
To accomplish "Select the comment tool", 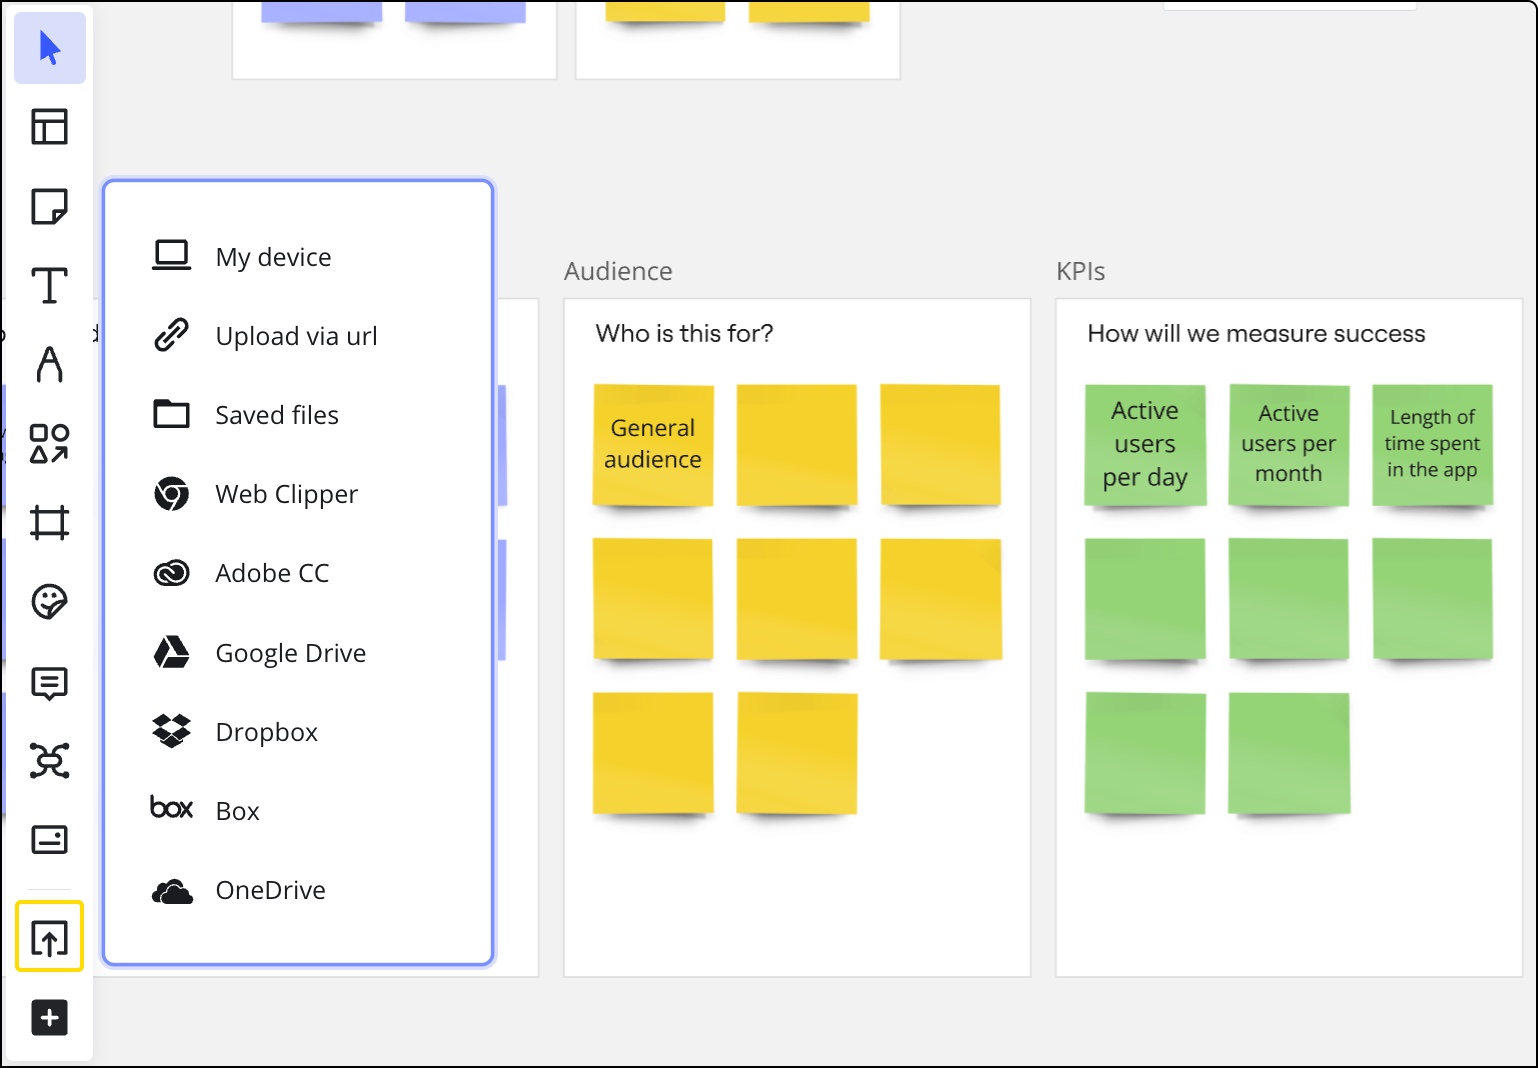I will click(49, 682).
